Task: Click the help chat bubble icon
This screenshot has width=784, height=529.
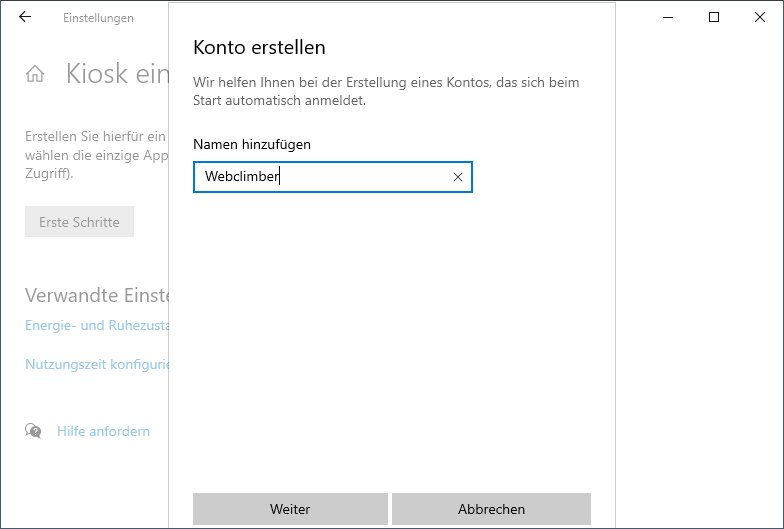Action: (34, 431)
